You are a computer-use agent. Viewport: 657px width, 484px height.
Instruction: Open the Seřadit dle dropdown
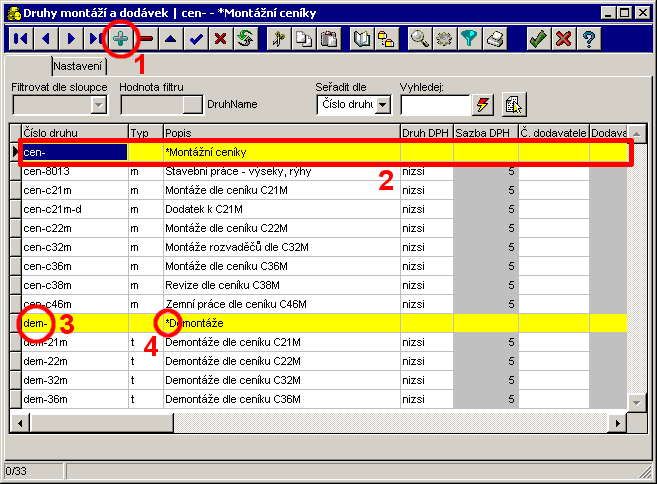tap(382, 104)
